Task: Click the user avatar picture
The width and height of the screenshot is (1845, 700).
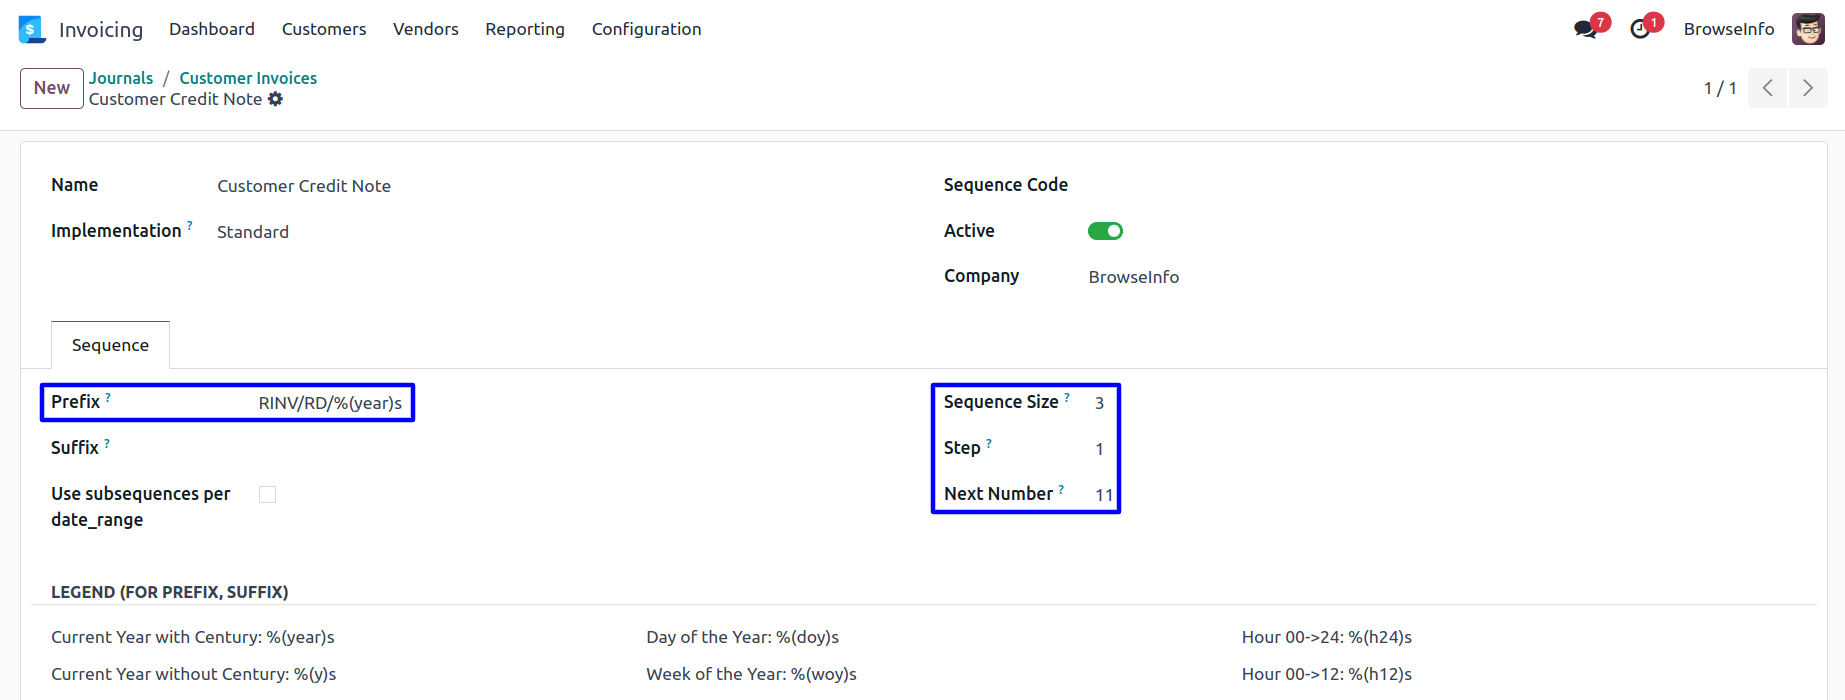Action: click(1808, 29)
